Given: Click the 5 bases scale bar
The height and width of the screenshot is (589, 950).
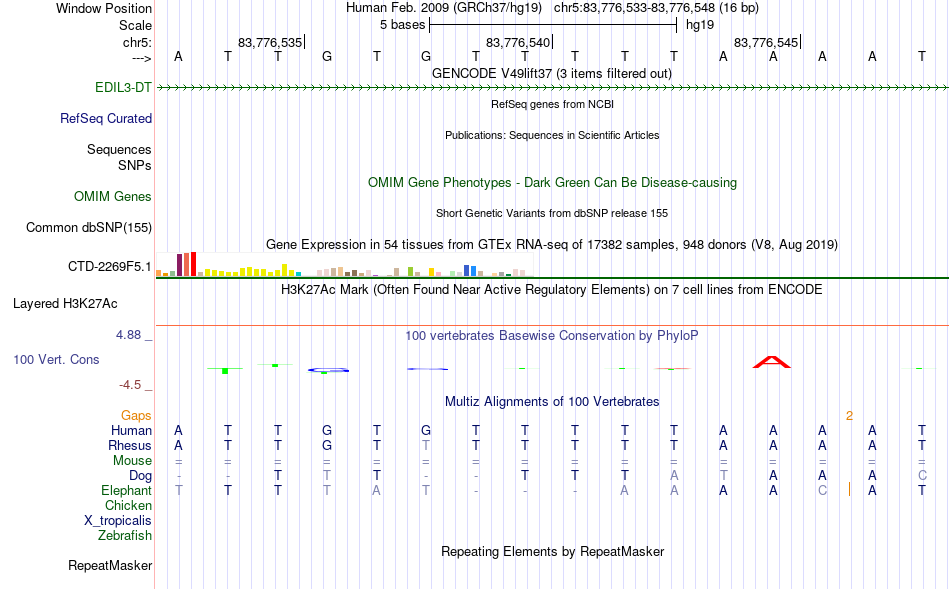Looking at the screenshot, I should [x=553, y=25].
